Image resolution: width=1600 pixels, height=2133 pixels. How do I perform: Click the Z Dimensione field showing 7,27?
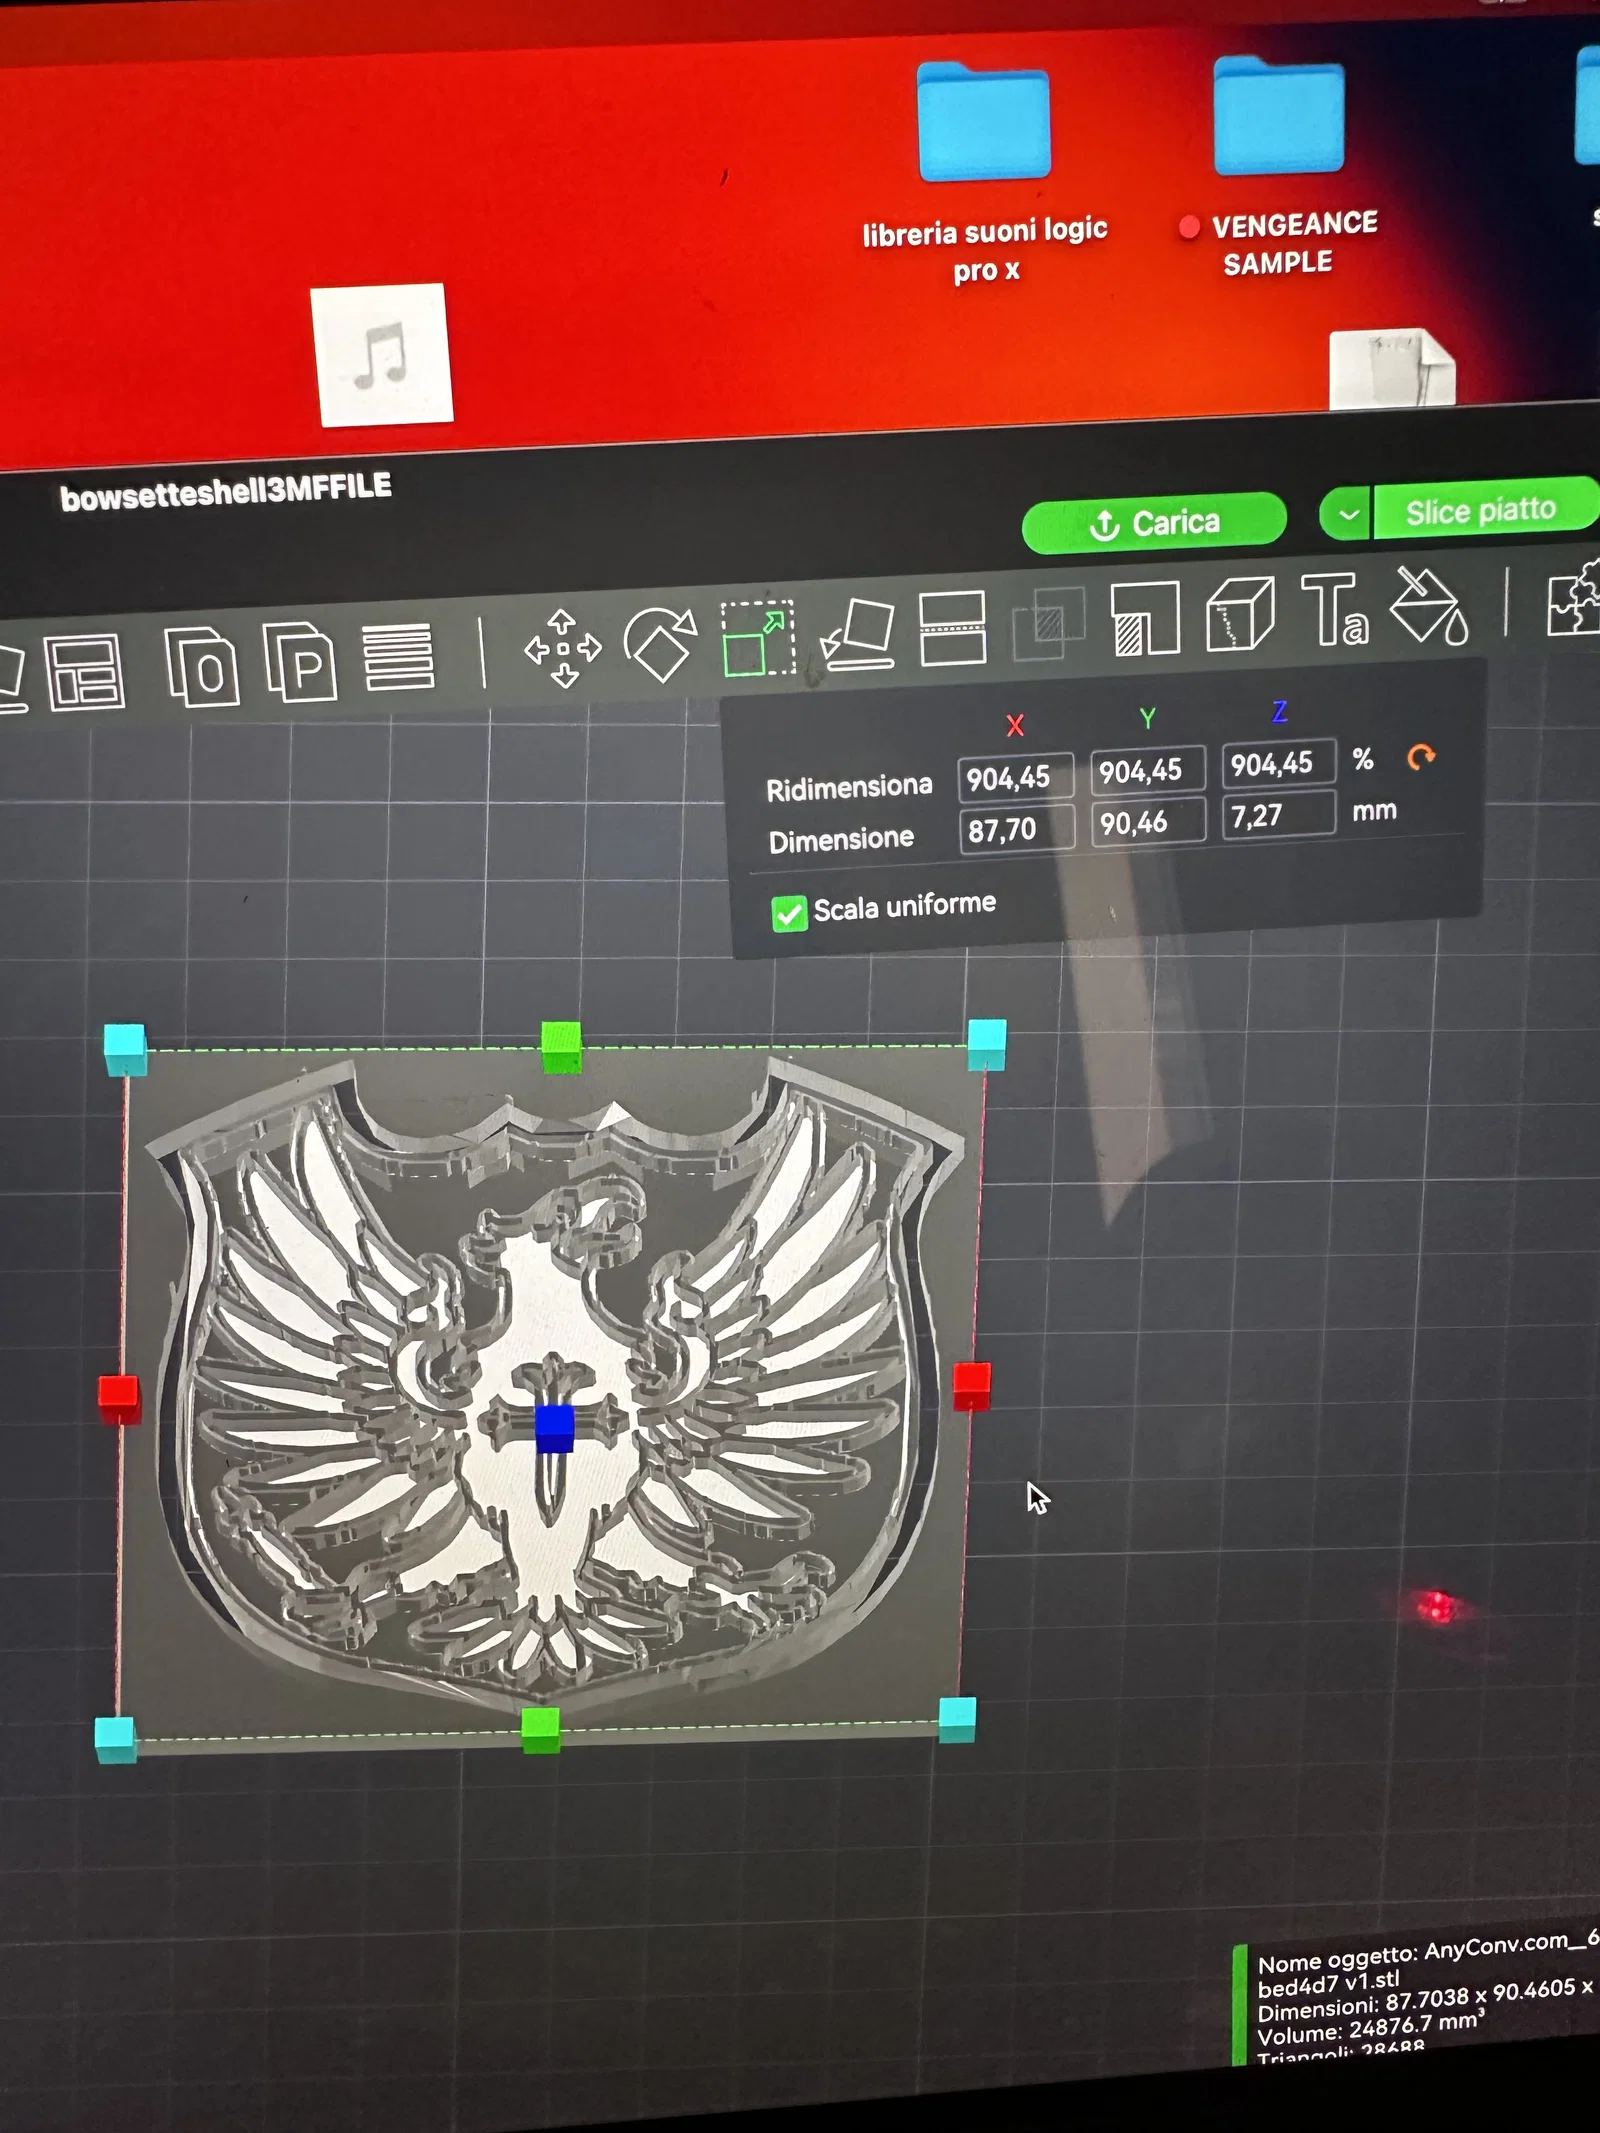(x=1278, y=815)
